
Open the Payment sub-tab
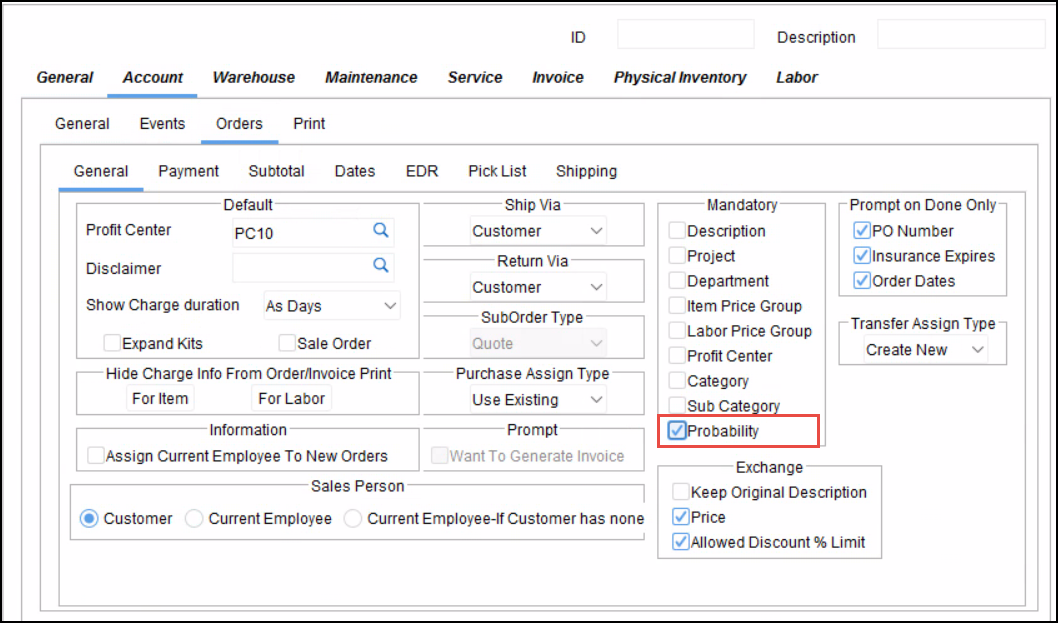point(188,171)
